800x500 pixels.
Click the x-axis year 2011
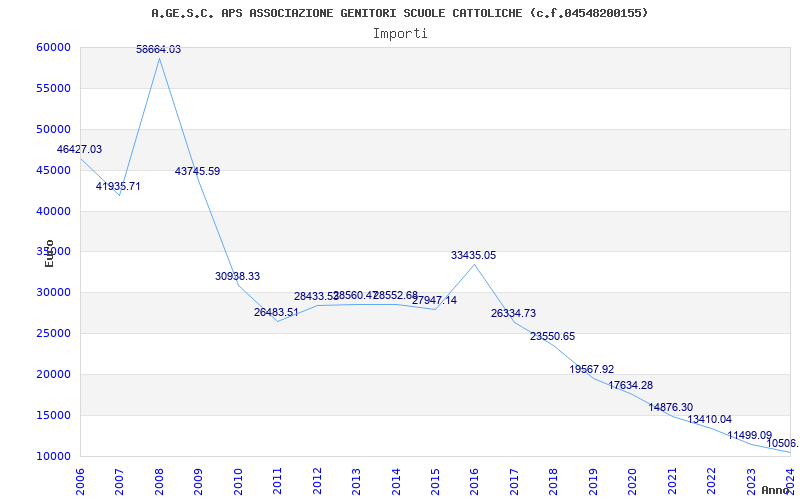pos(277,480)
